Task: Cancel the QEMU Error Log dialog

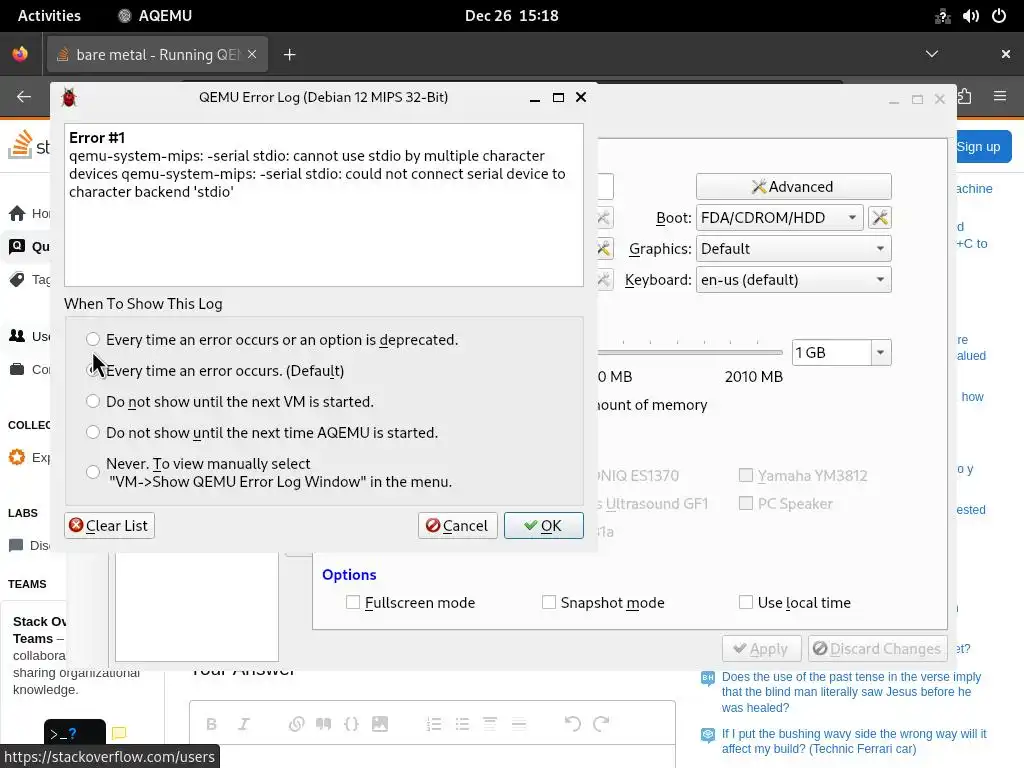Action: point(457,526)
